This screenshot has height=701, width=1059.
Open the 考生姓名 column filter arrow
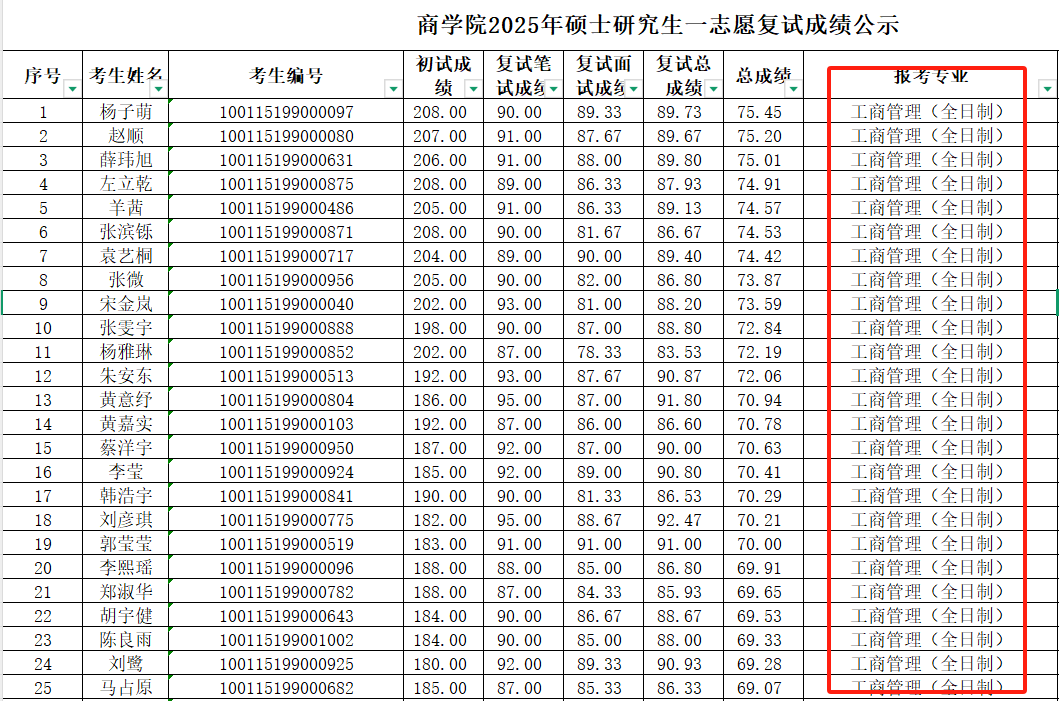click(x=159, y=88)
